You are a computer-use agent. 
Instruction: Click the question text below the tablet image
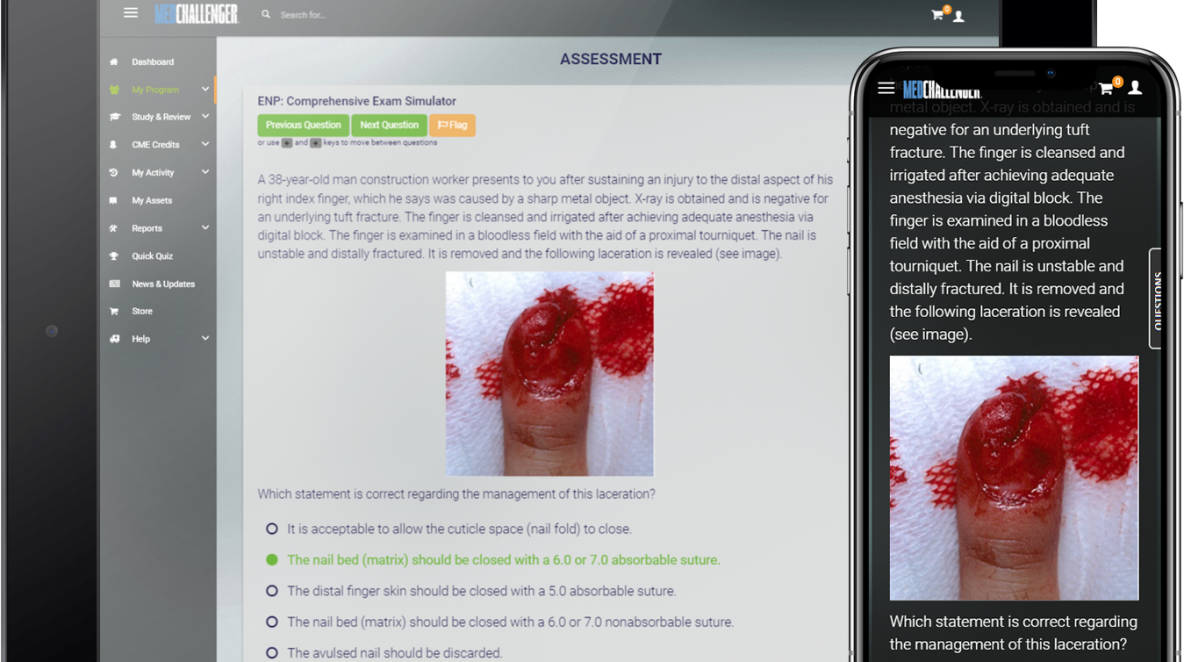(456, 494)
